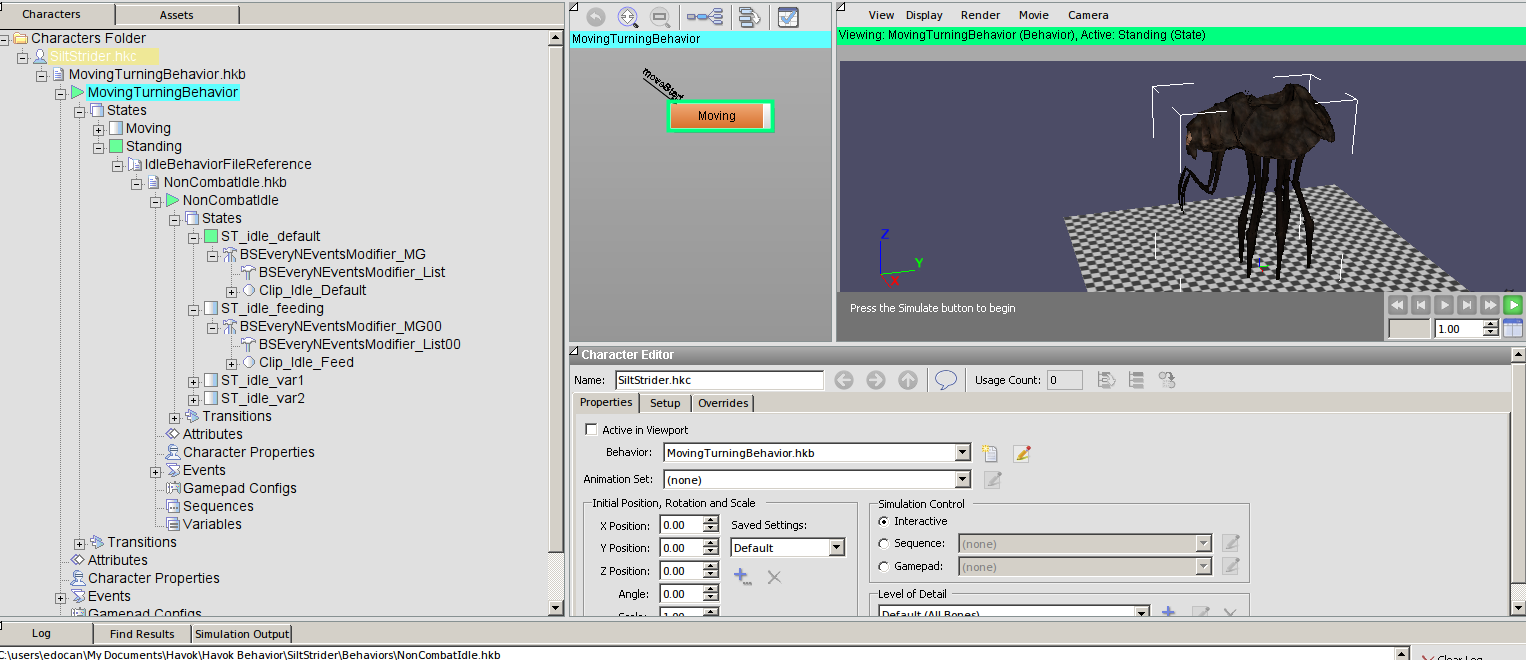Click the zoom-to-fit magnifier icon
This screenshot has width=1526, height=660.
point(628,17)
